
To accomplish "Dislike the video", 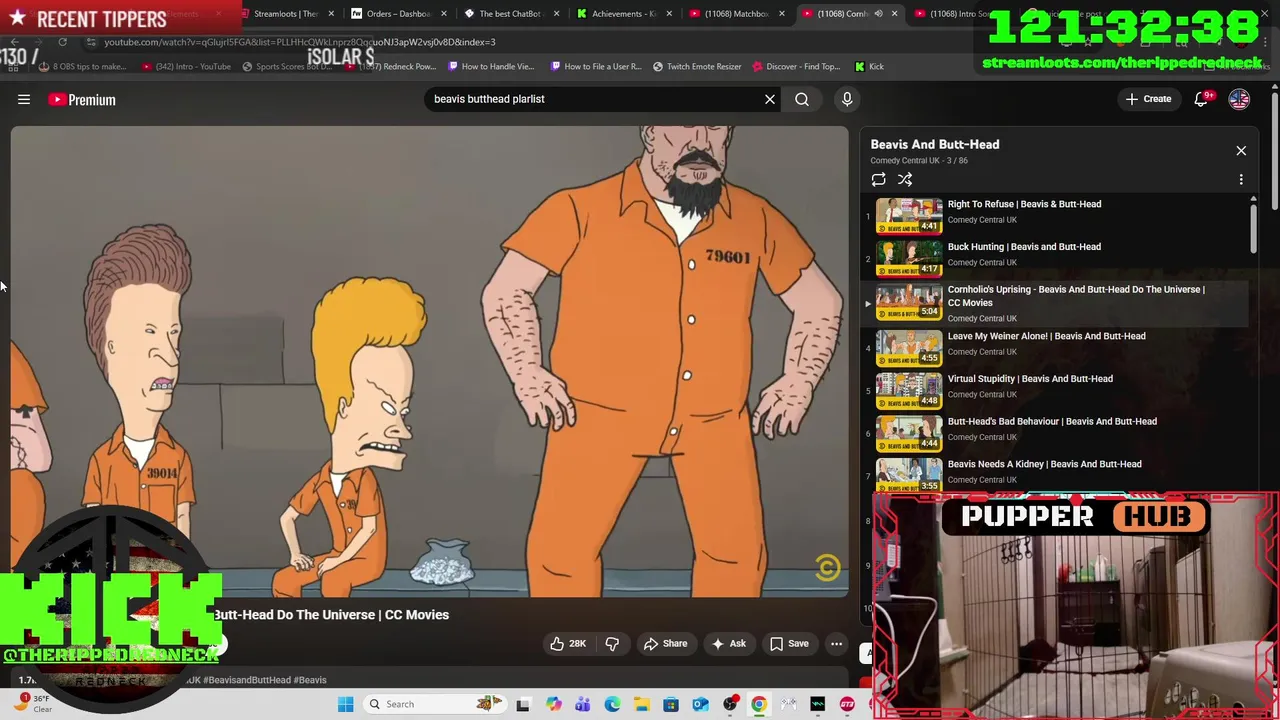I will (612, 644).
